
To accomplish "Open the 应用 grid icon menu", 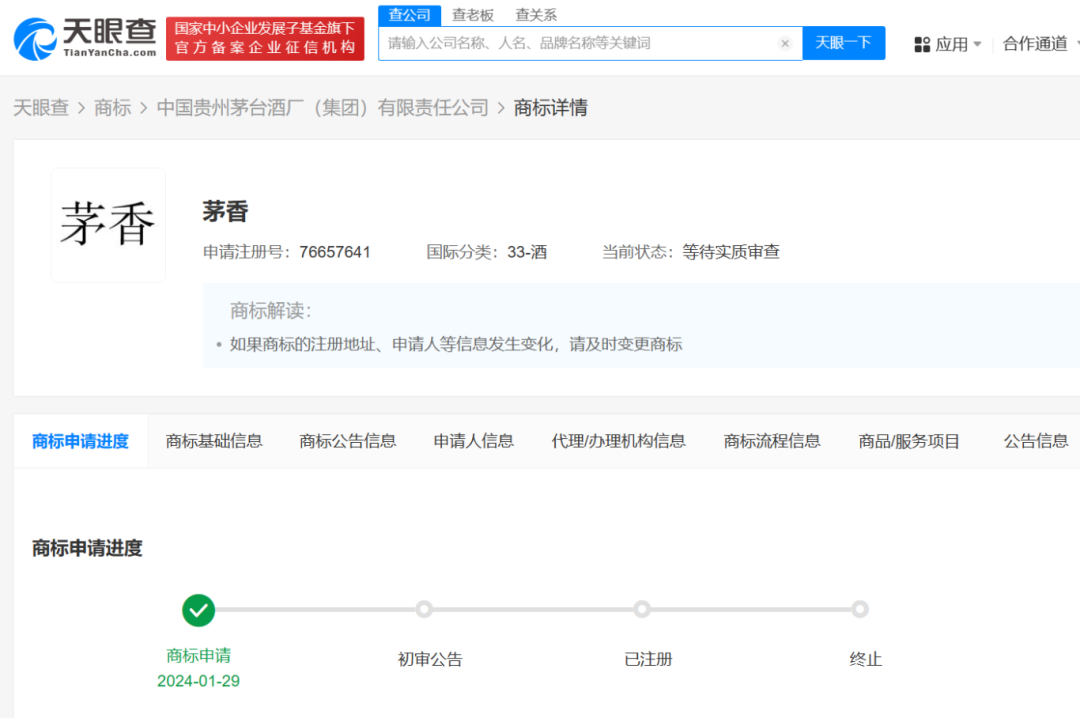I will click(922, 44).
